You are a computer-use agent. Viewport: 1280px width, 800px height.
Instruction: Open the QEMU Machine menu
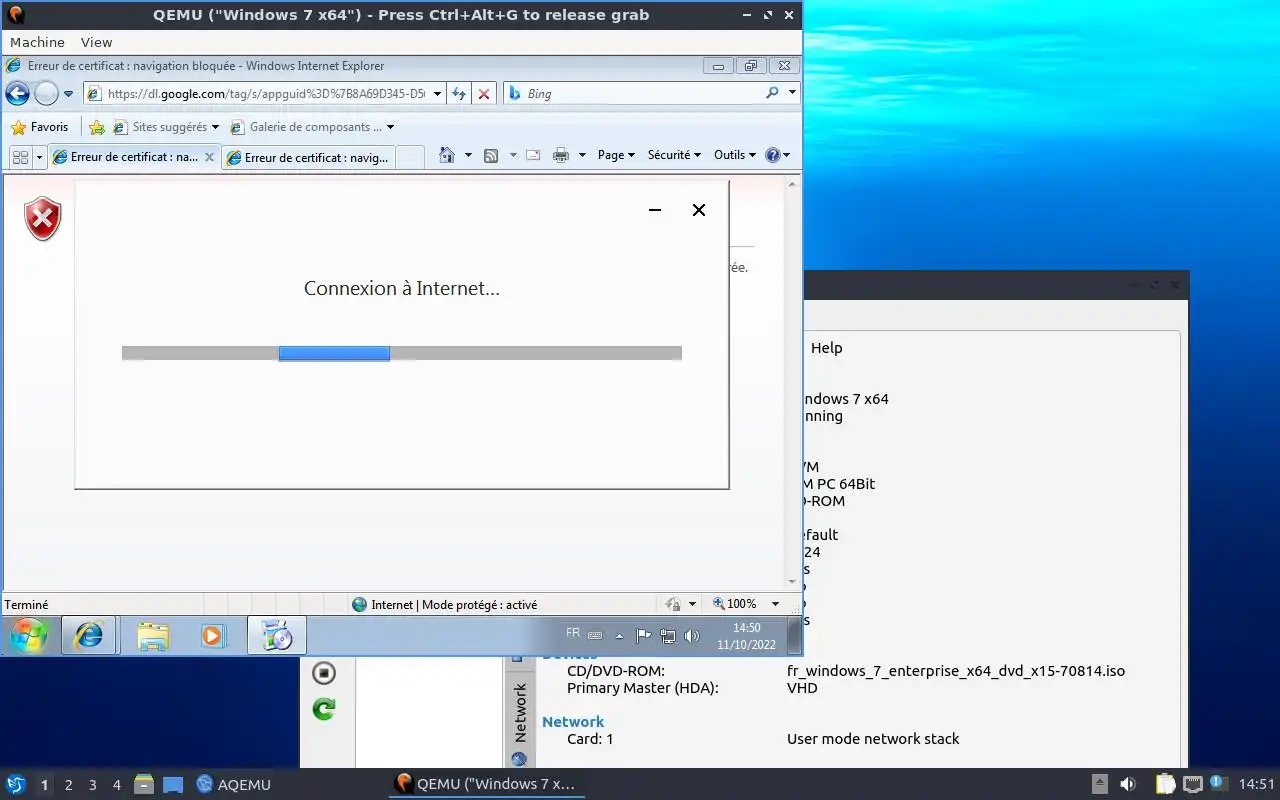(37, 42)
